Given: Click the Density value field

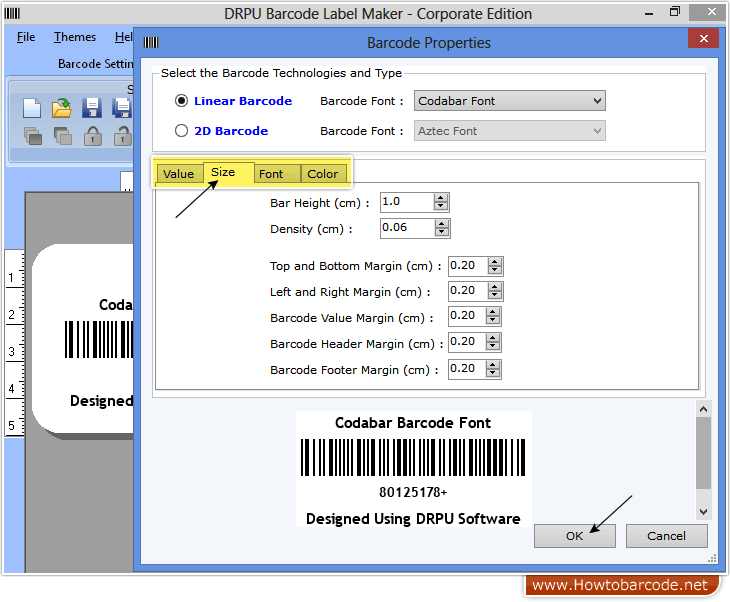Looking at the screenshot, I should click(x=407, y=228).
